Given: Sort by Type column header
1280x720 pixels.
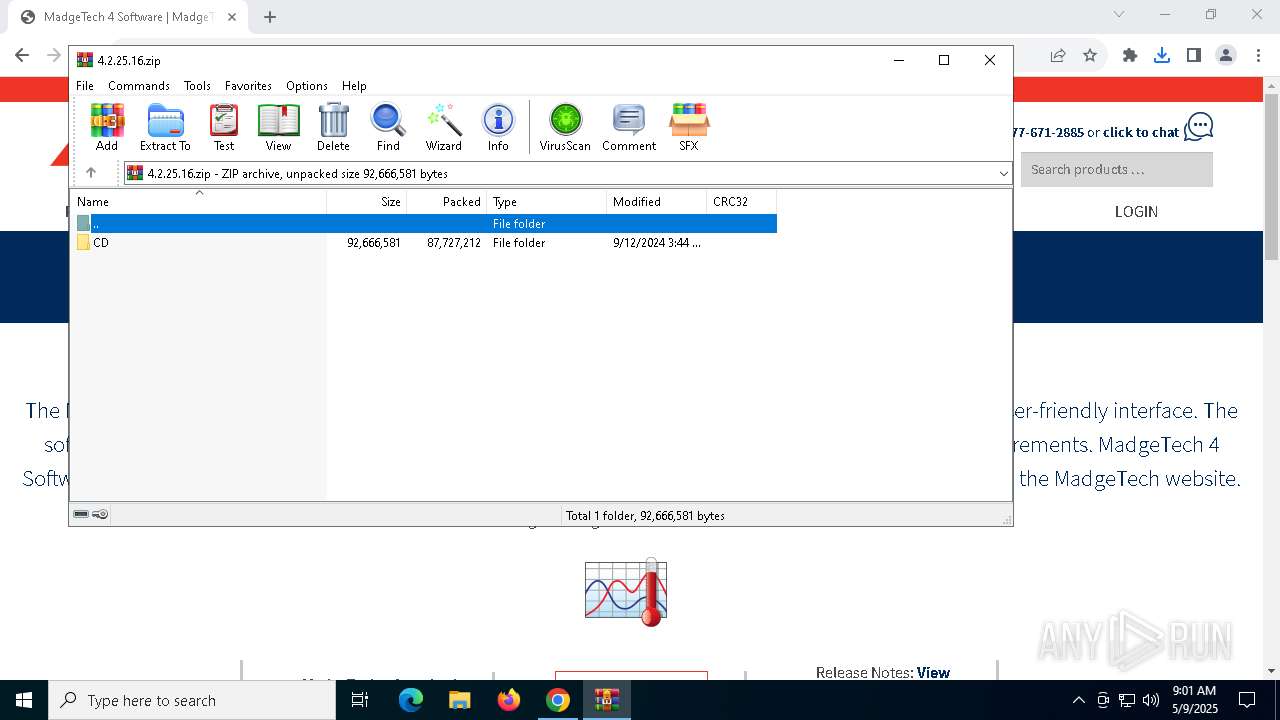Looking at the screenshot, I should coord(547,202).
